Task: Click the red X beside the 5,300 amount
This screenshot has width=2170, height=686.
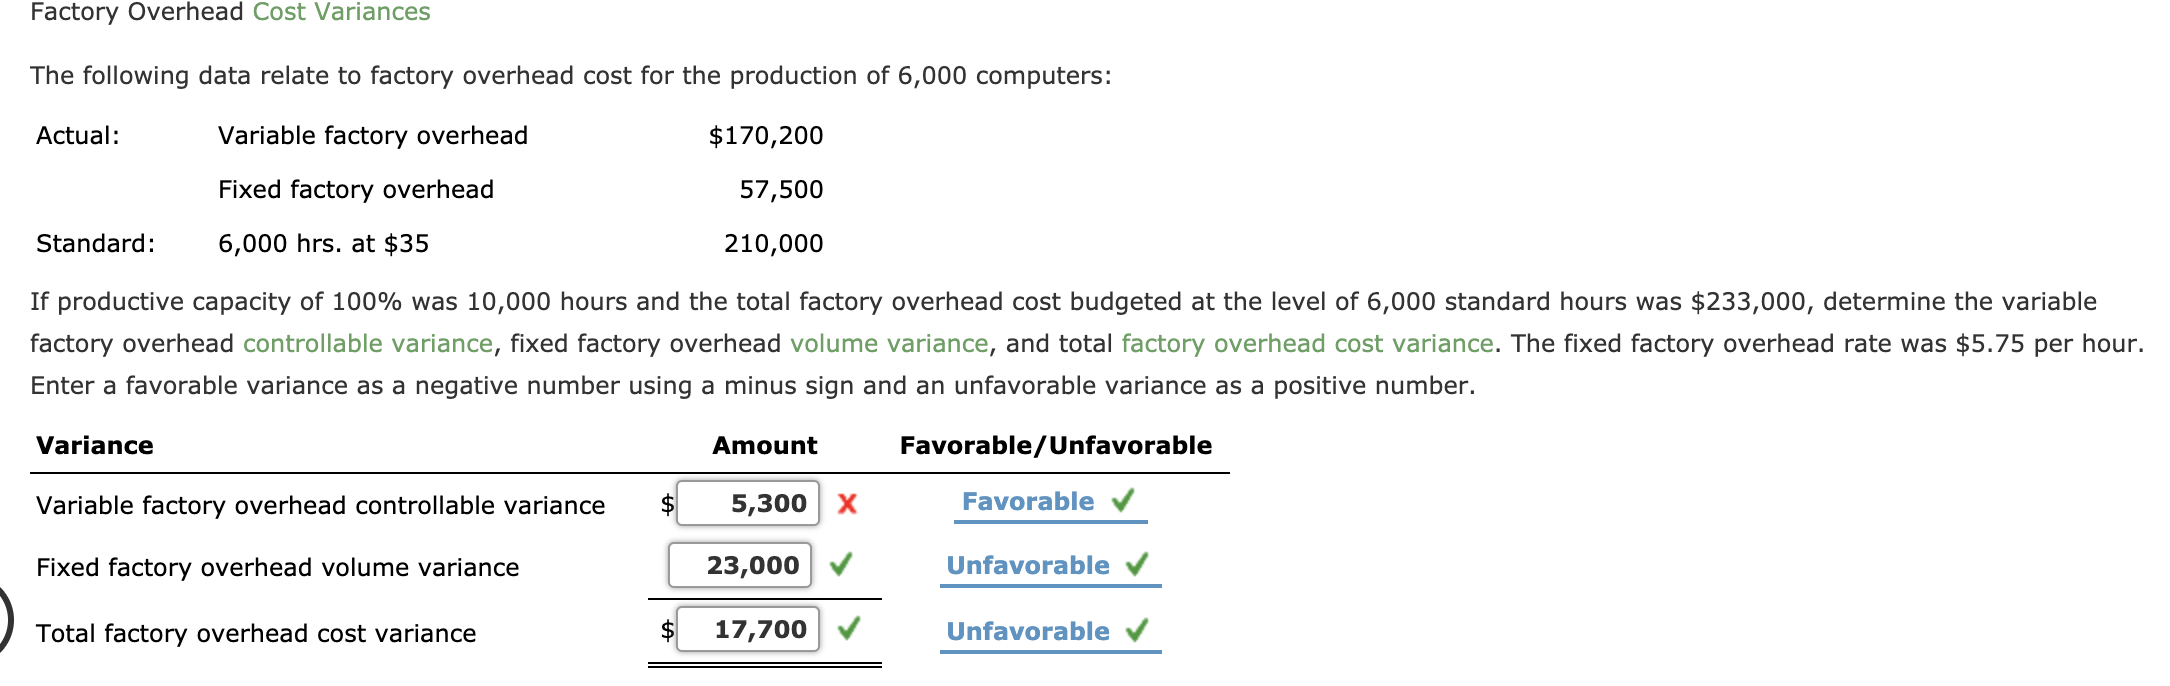Action: (848, 504)
